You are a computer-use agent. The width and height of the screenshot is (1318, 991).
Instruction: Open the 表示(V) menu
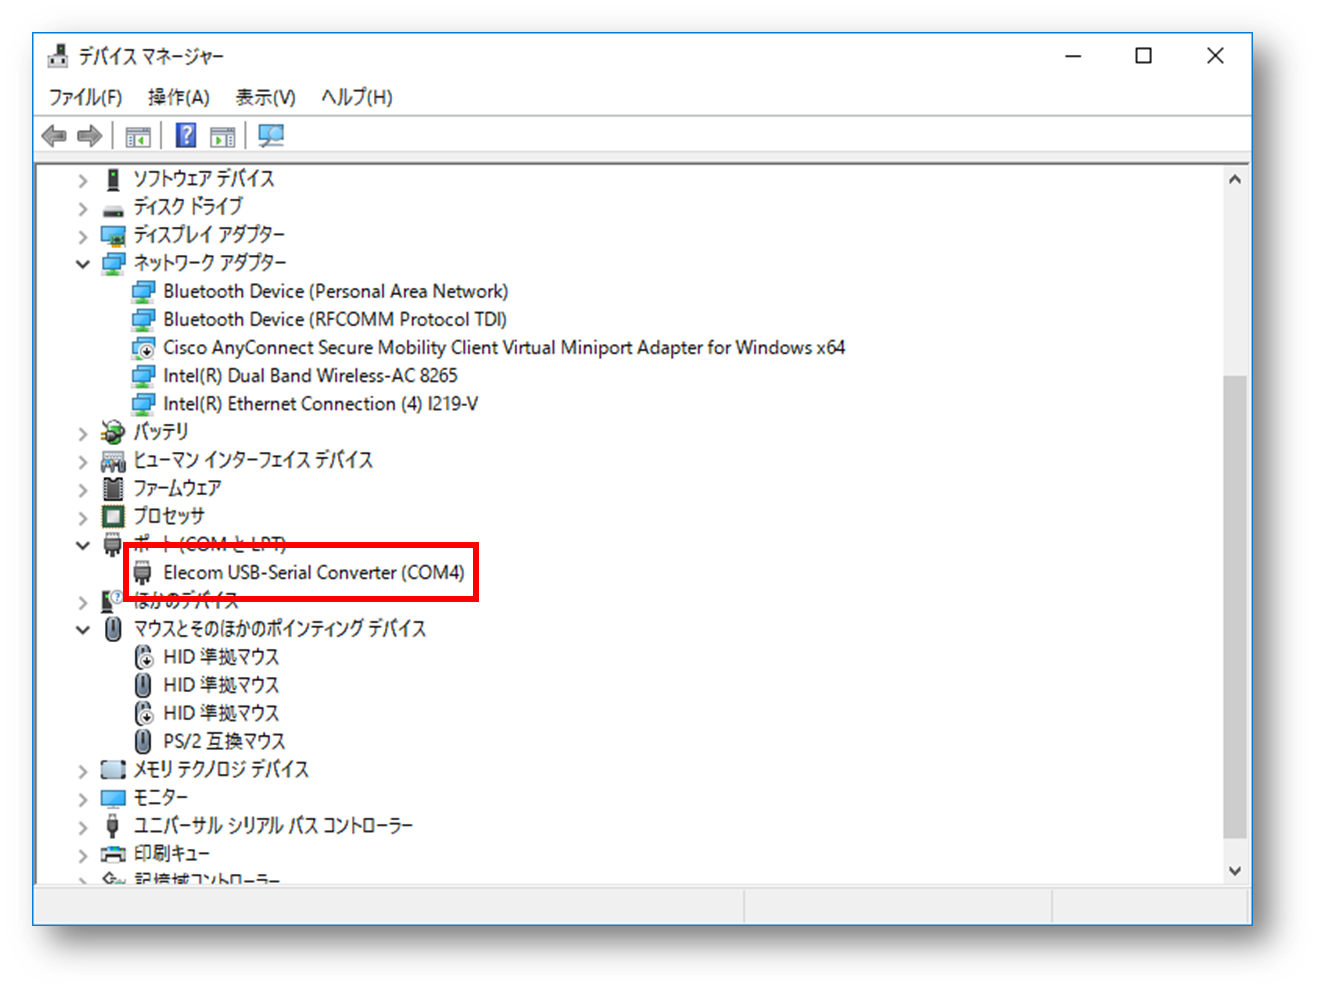(265, 97)
